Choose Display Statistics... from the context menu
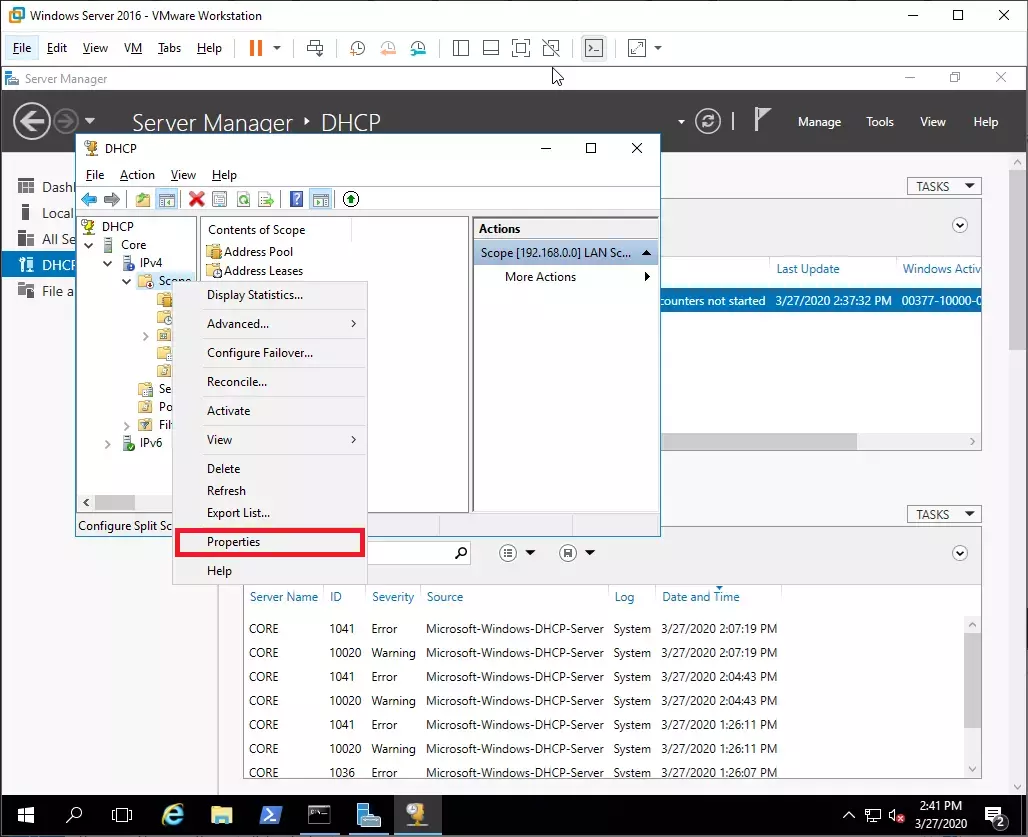This screenshot has width=1028, height=837. click(x=269, y=295)
